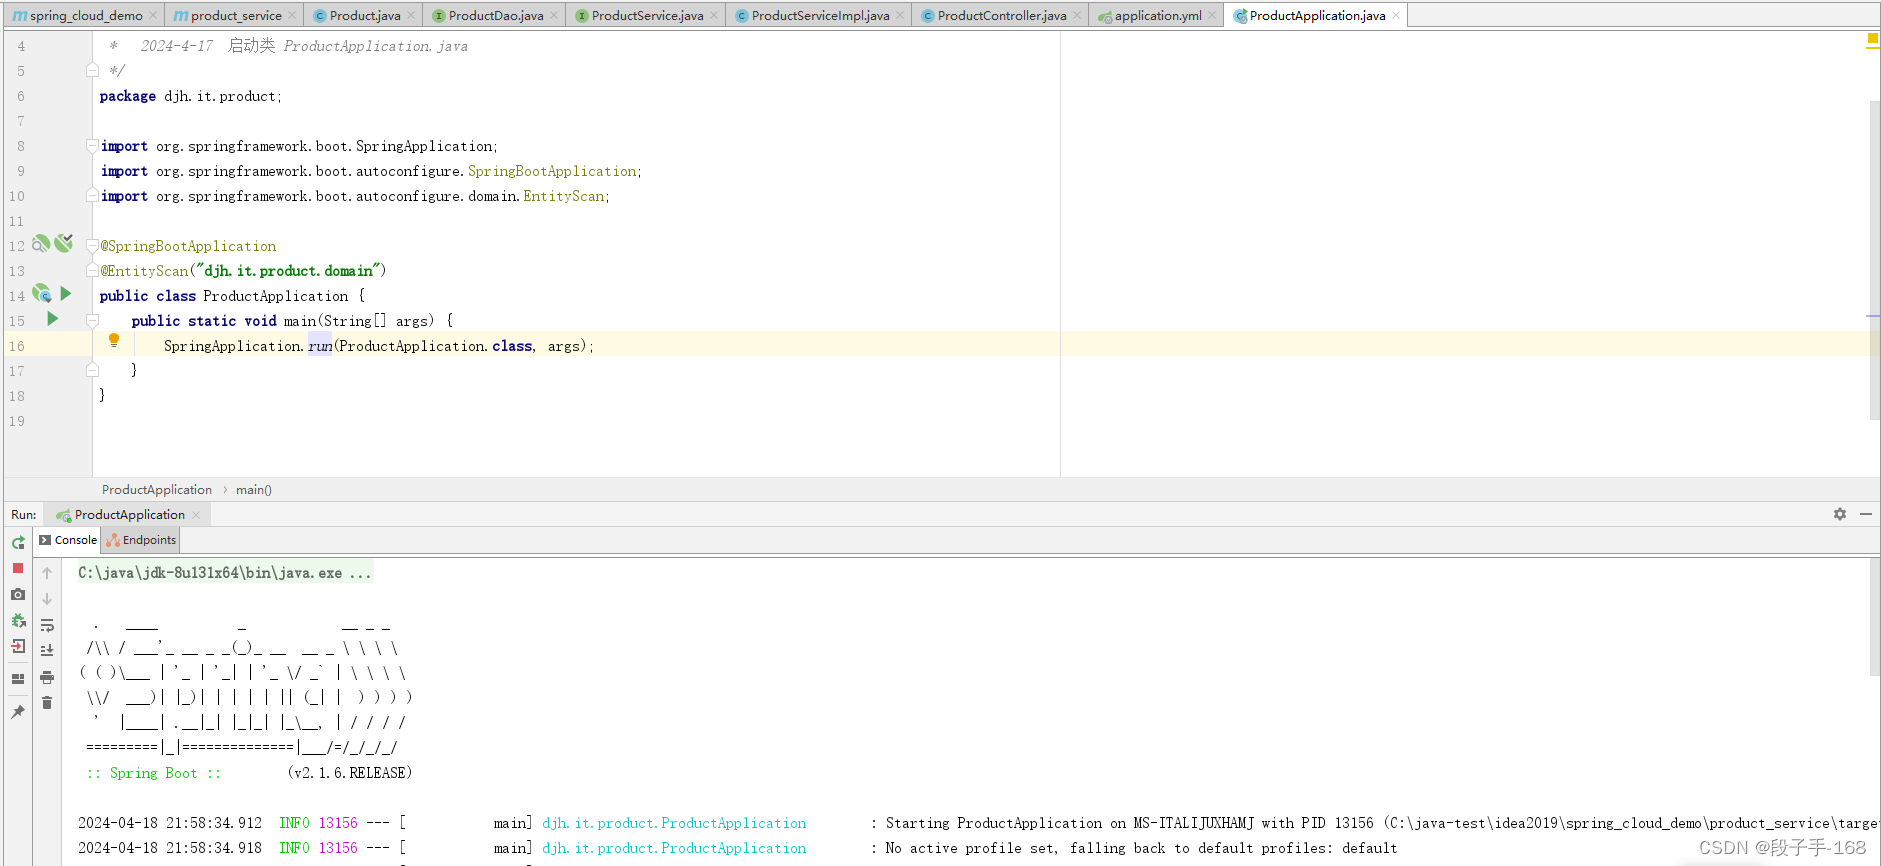The image size is (1881, 866).
Task: Clear all console output
Action: coord(47,703)
